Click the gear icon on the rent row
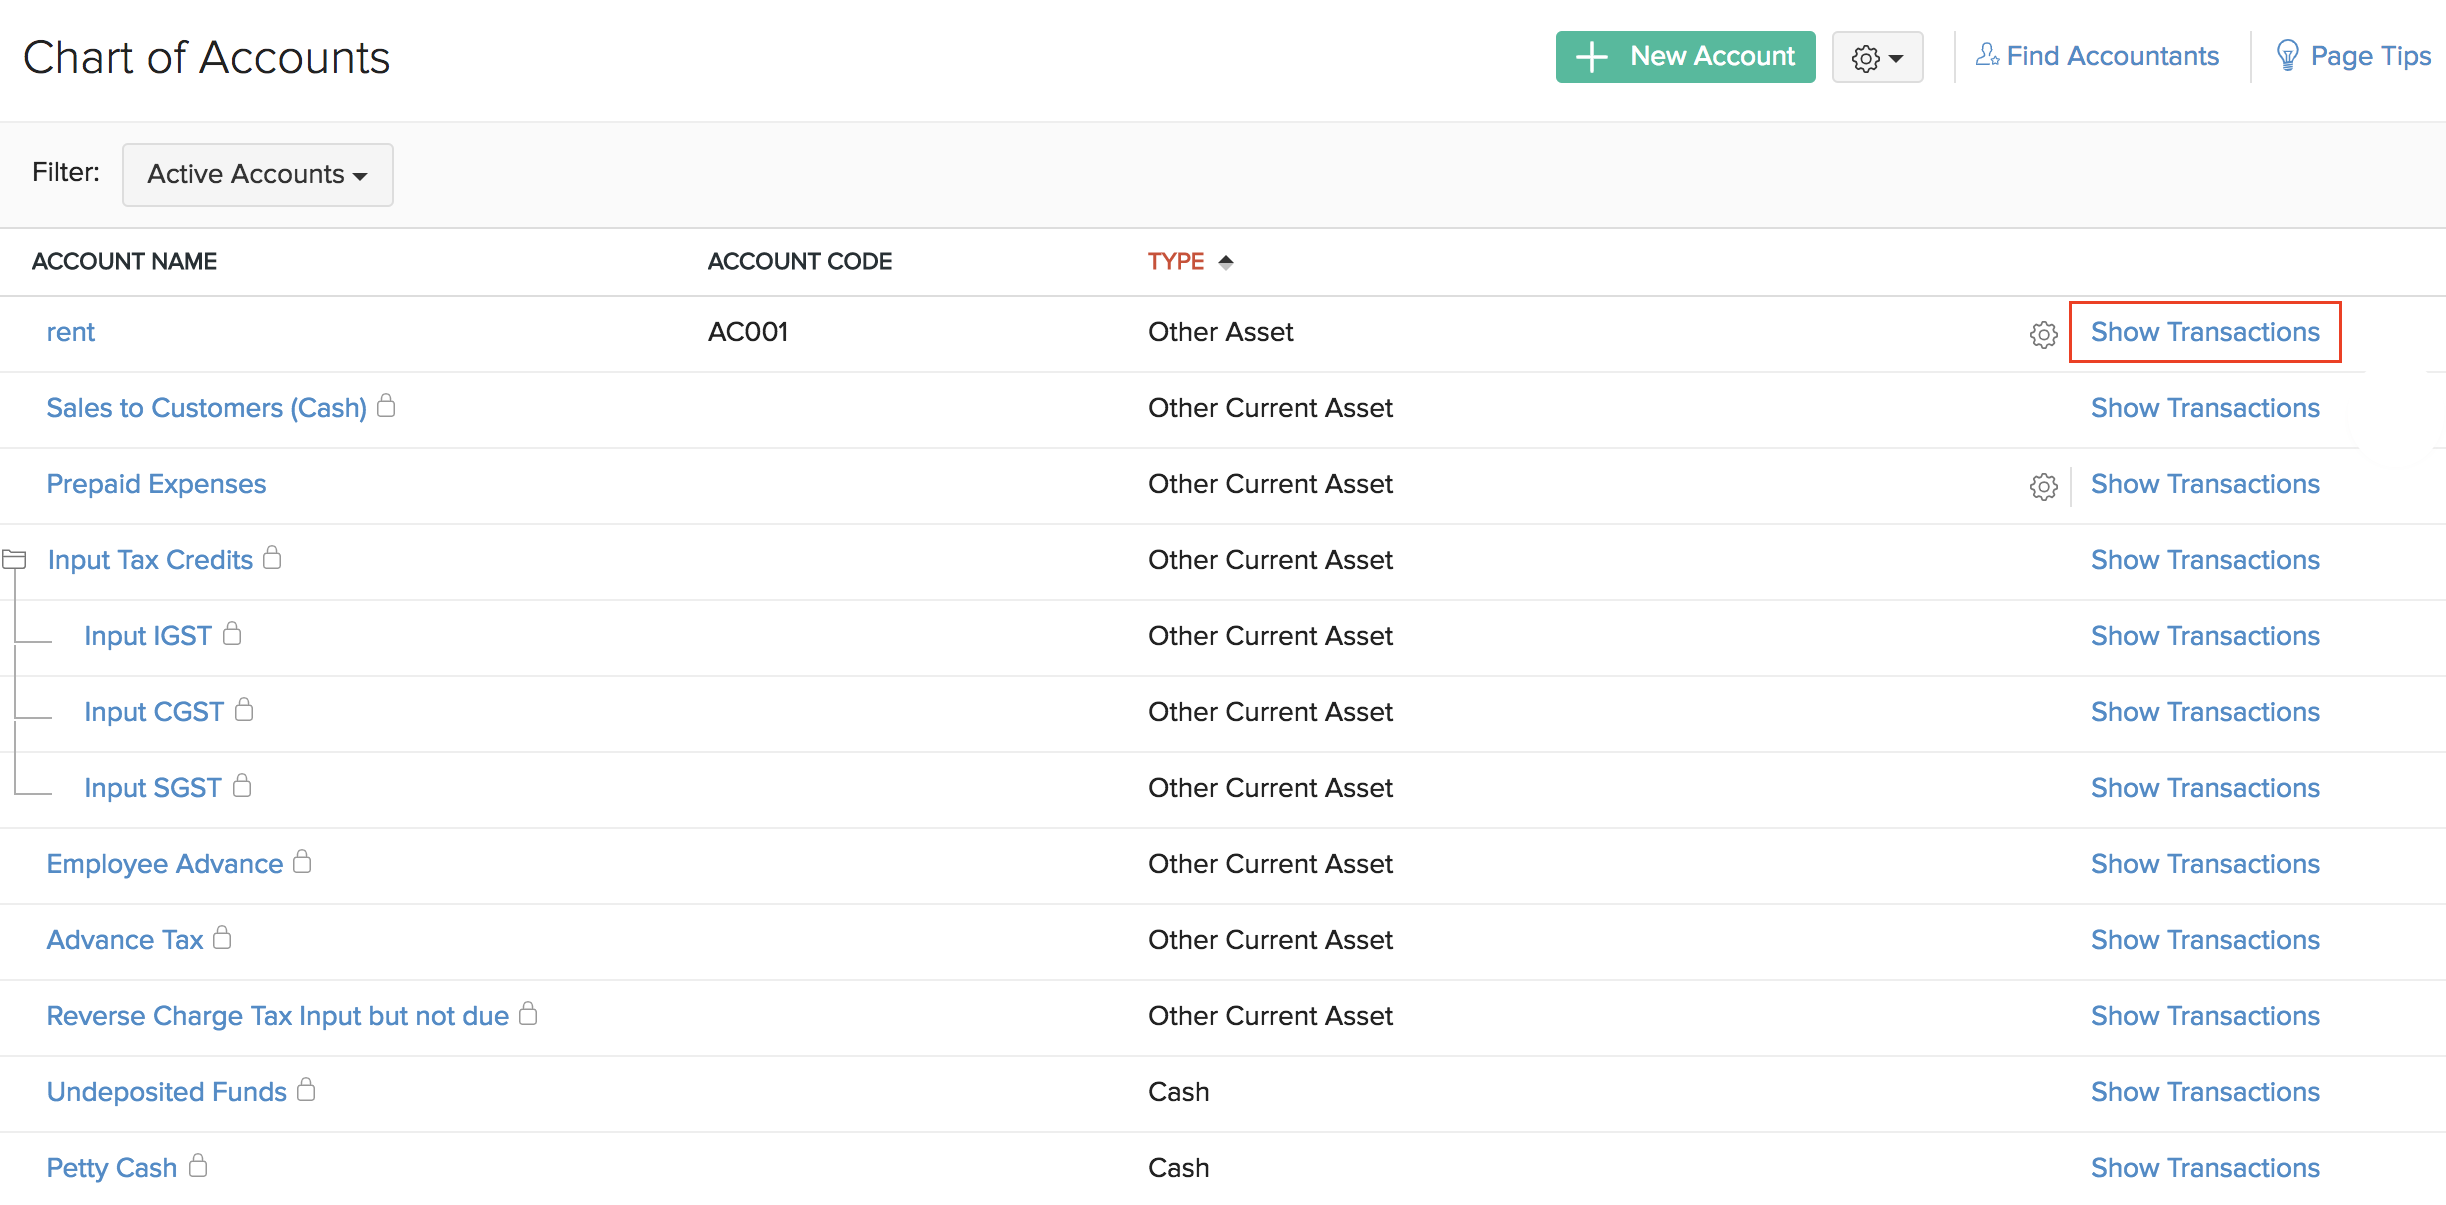 [2043, 335]
